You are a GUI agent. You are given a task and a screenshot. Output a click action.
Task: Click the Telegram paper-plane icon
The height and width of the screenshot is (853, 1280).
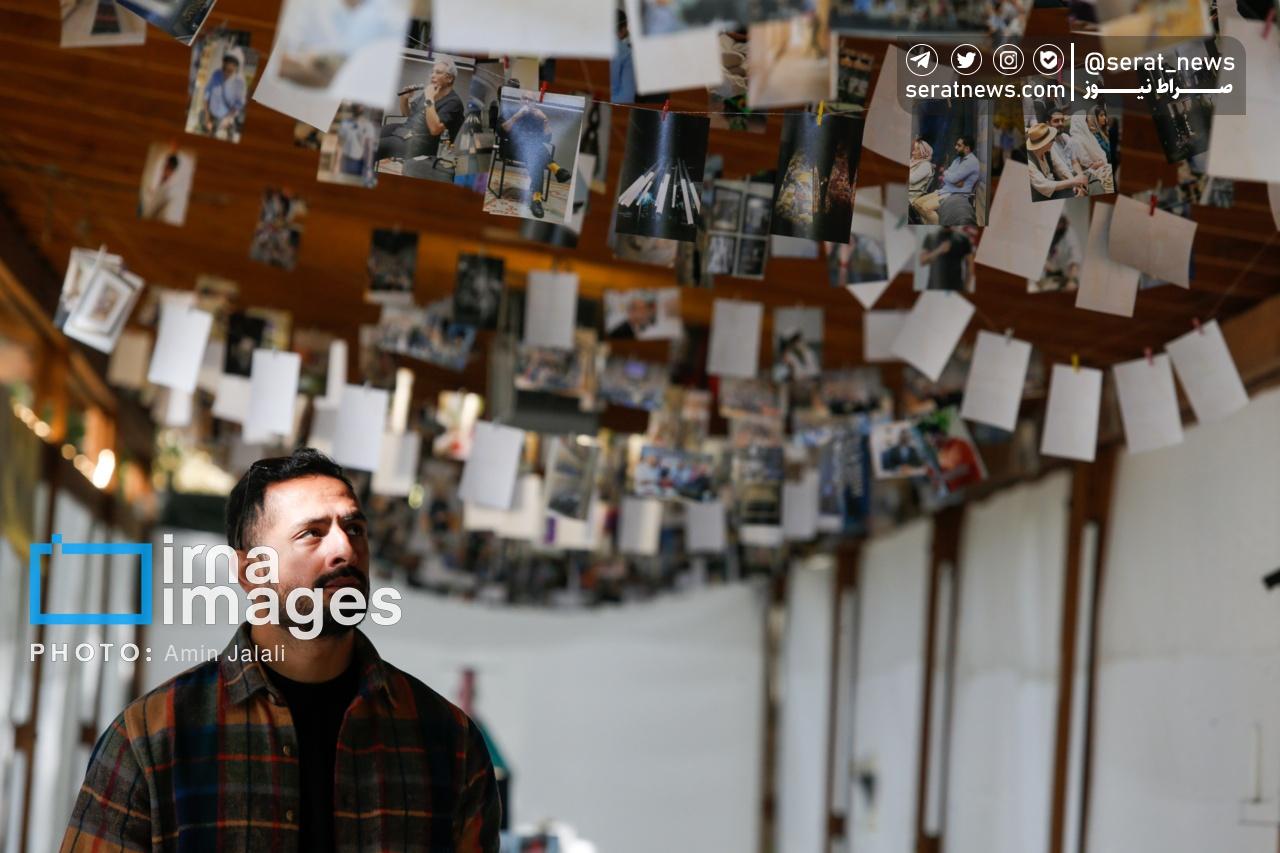coord(922,60)
